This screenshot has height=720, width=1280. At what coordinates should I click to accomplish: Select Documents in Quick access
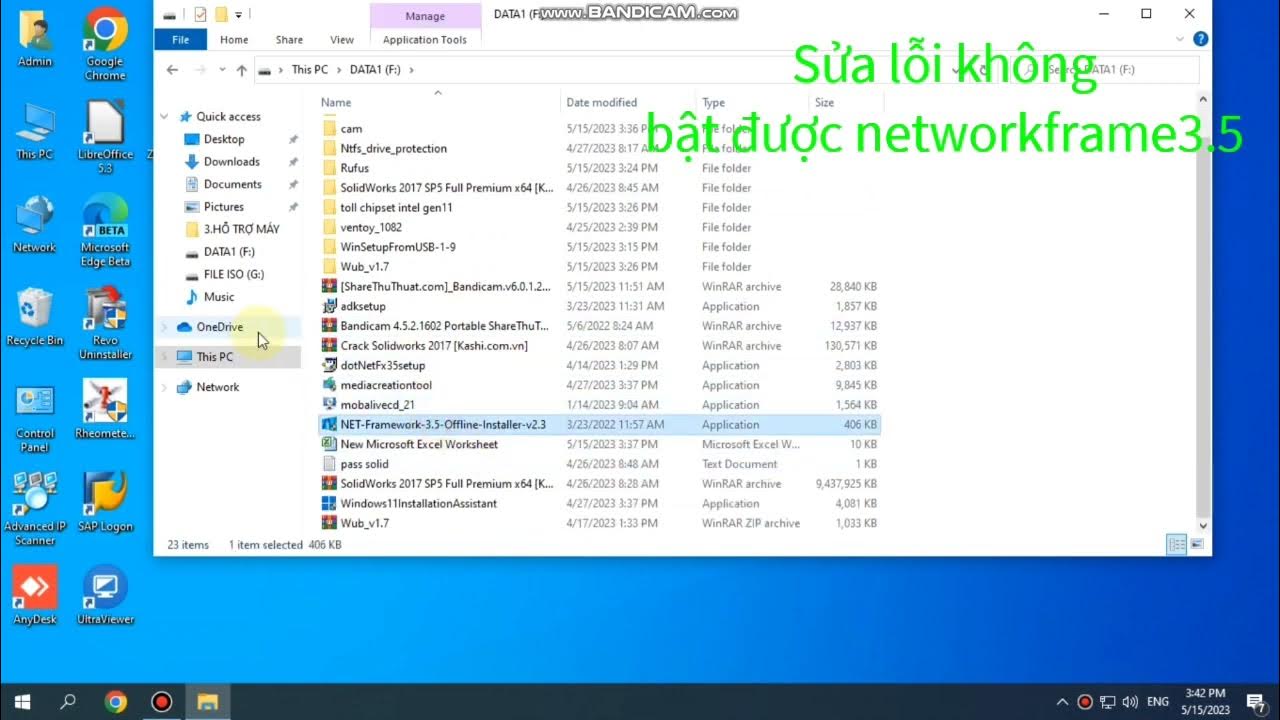(232, 184)
